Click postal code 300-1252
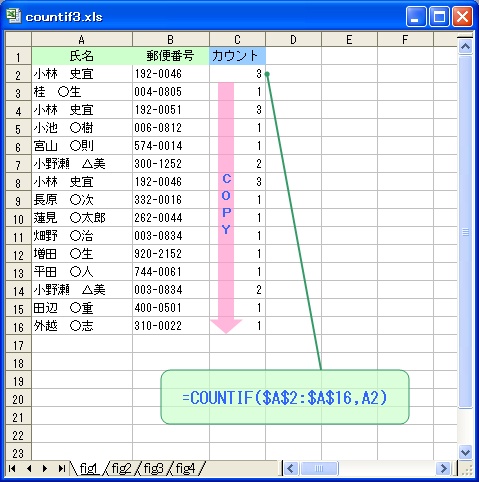The width and height of the screenshot is (479, 482). coord(171,164)
